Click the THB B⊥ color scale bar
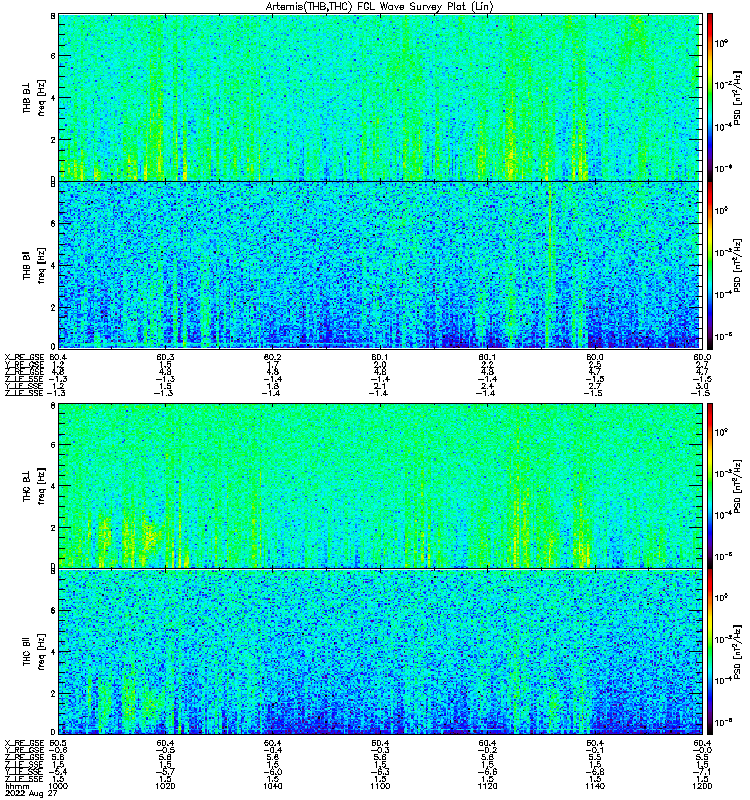The height and width of the screenshot is (800, 750). click(x=710, y=97)
